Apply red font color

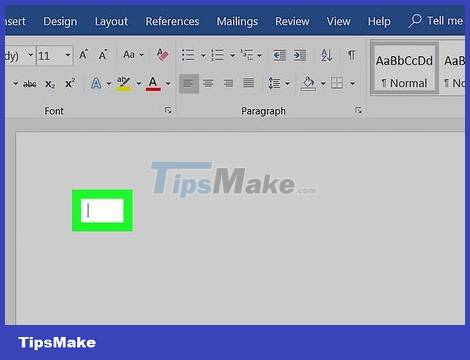(153, 83)
